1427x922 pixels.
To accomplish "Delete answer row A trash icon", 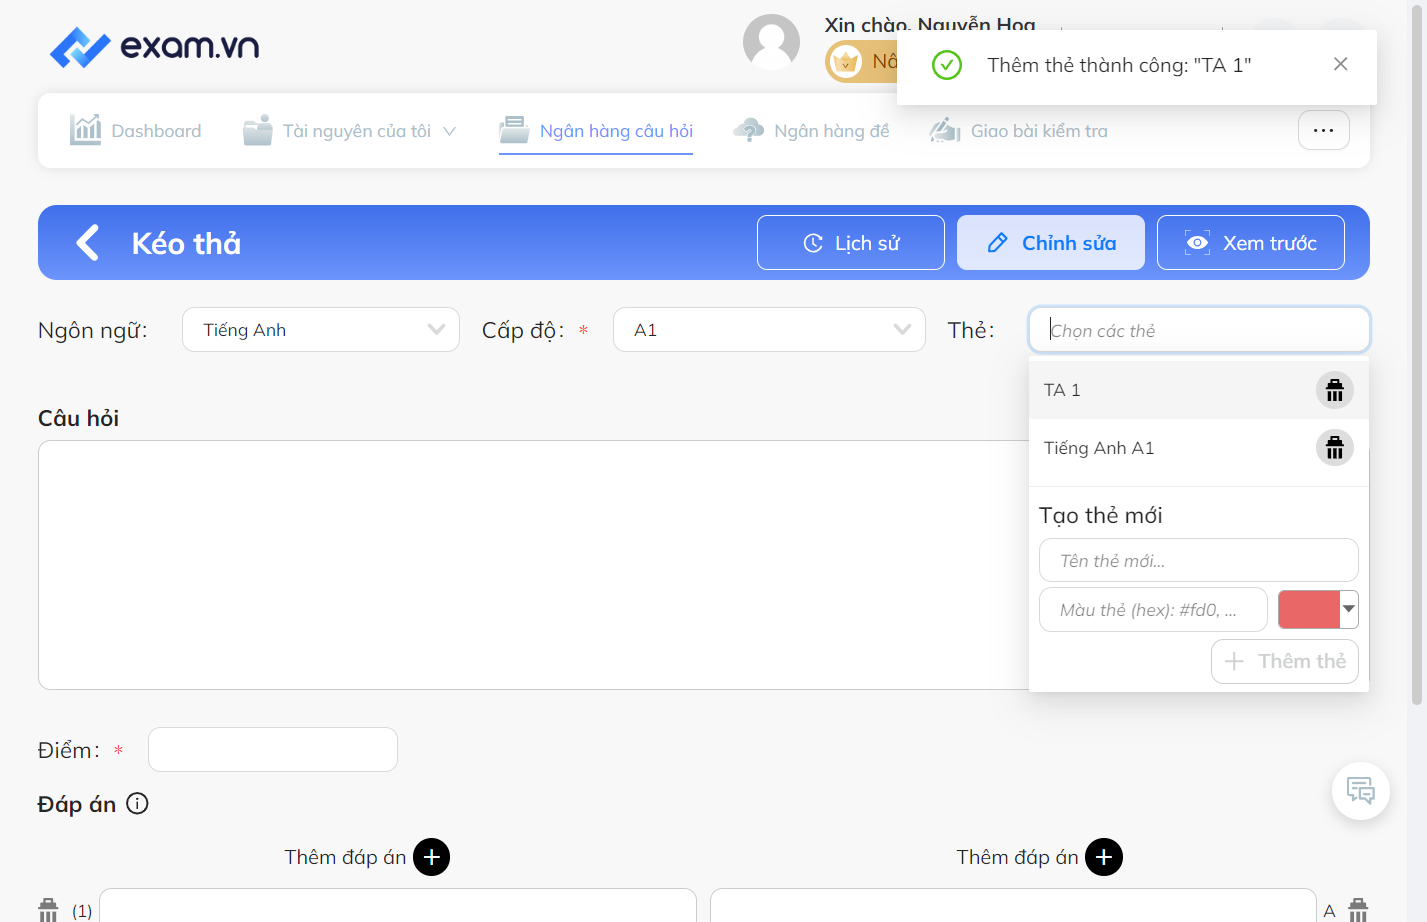I will tap(1357, 910).
